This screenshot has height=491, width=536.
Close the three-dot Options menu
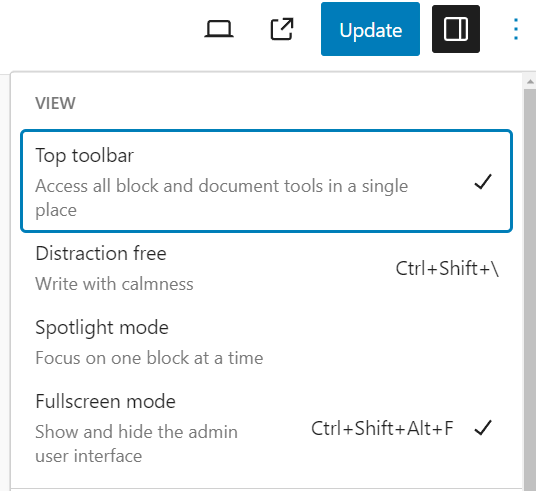coord(515,29)
